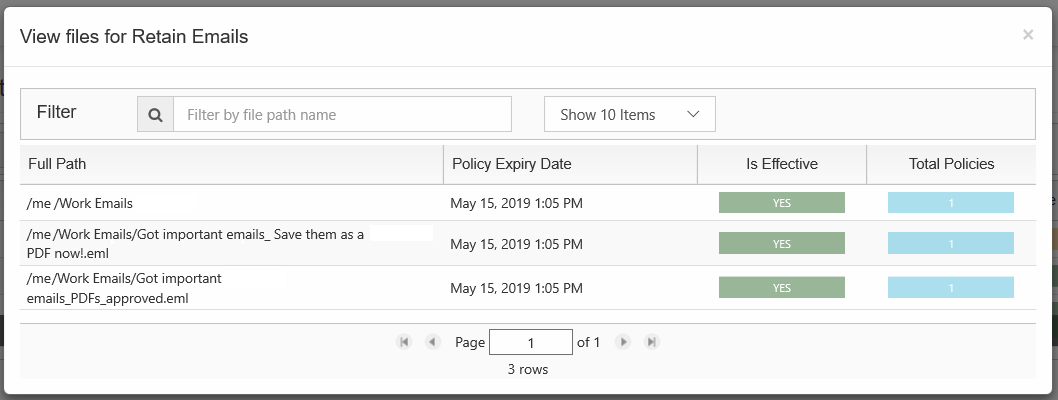Jump to last page of results
The image size is (1058, 400).
tap(652, 342)
